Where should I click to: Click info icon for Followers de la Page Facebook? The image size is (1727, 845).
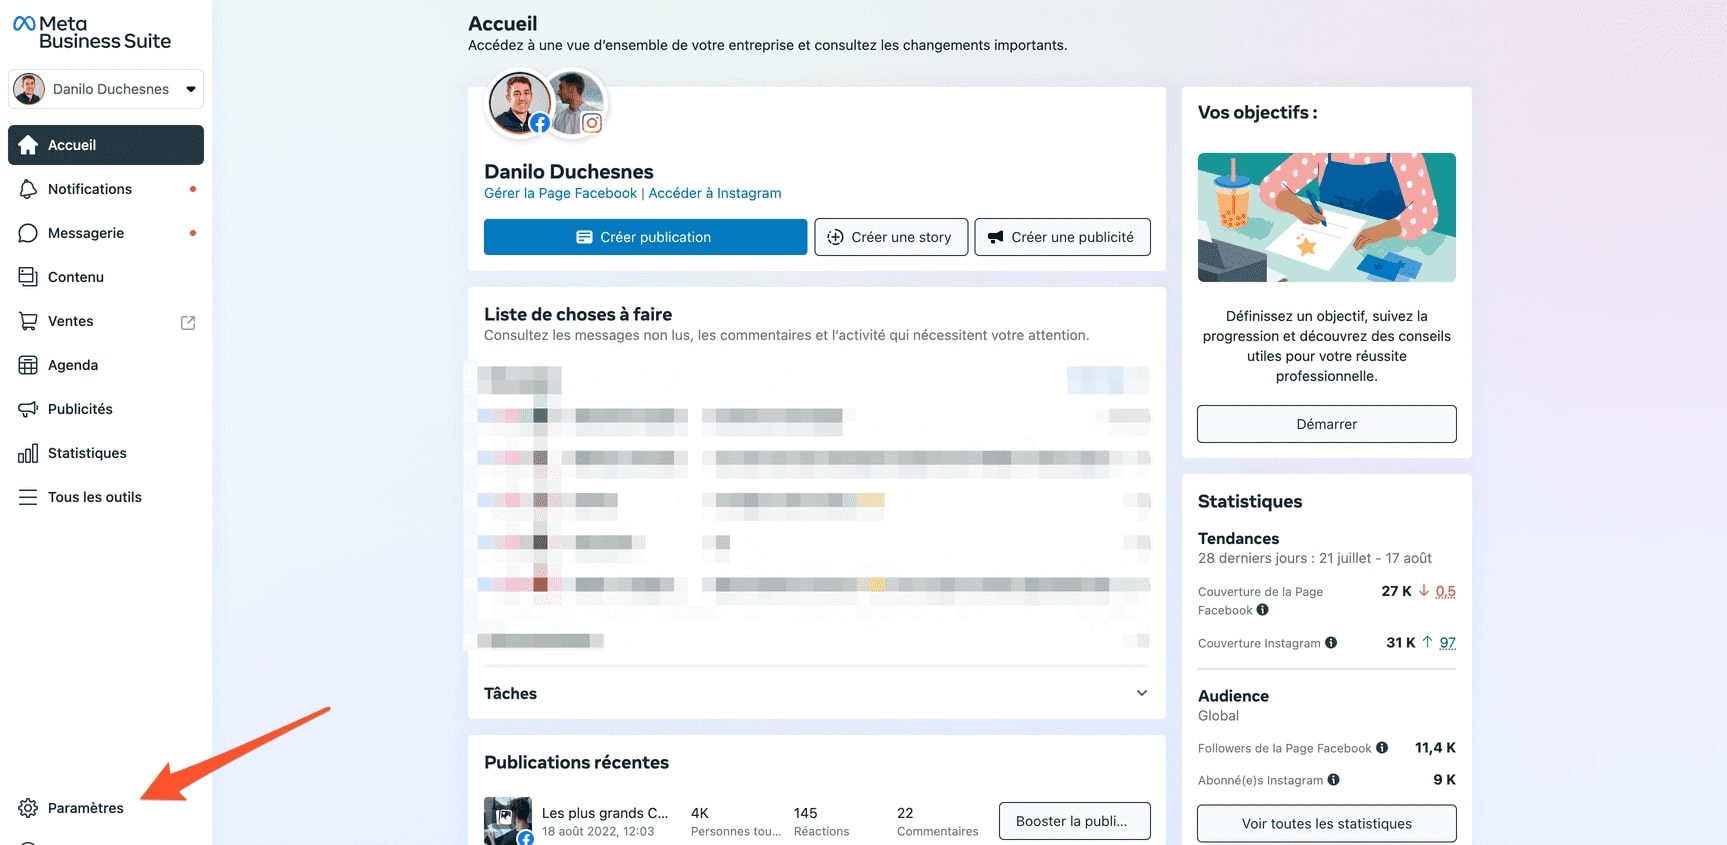1382,748
